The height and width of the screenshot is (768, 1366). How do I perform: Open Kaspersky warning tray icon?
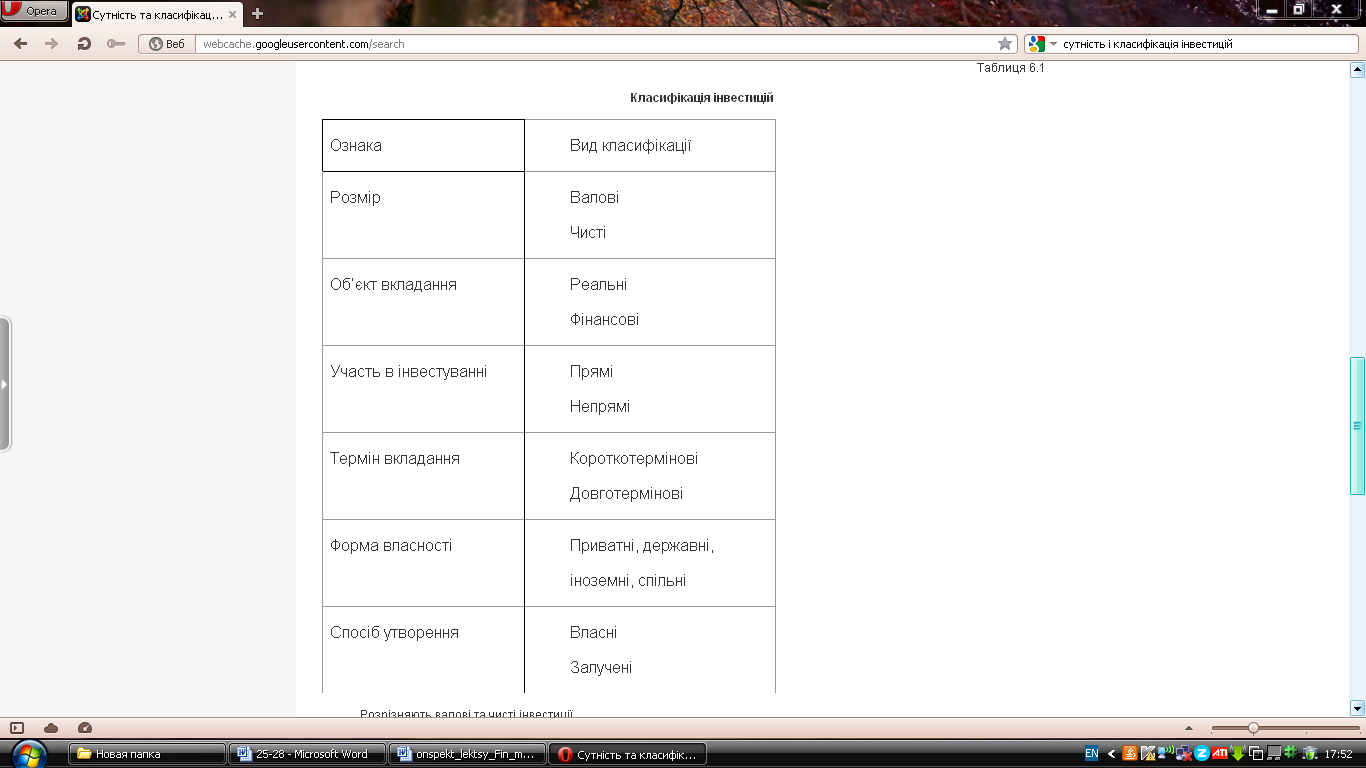pos(1148,754)
